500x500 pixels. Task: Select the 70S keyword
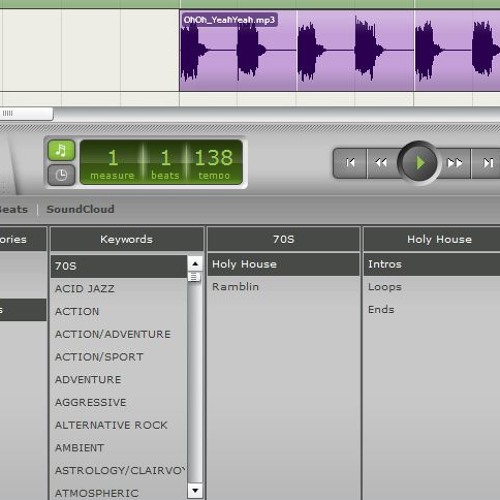click(119, 266)
